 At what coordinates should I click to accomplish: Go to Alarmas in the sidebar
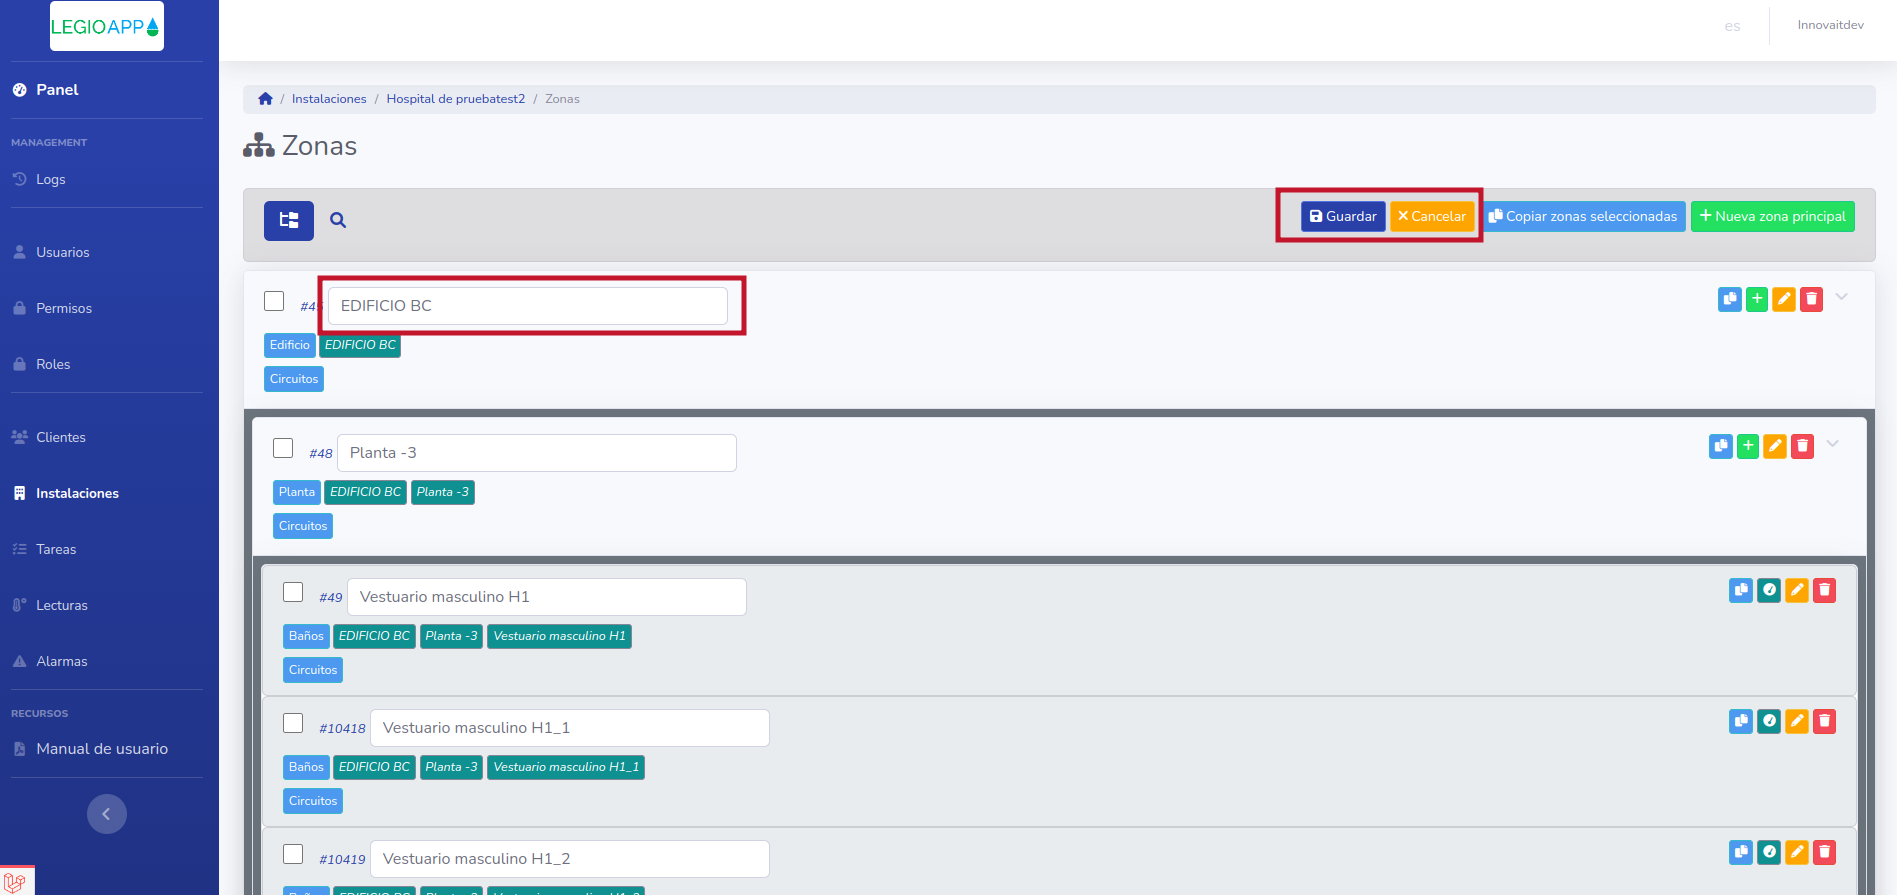point(61,661)
